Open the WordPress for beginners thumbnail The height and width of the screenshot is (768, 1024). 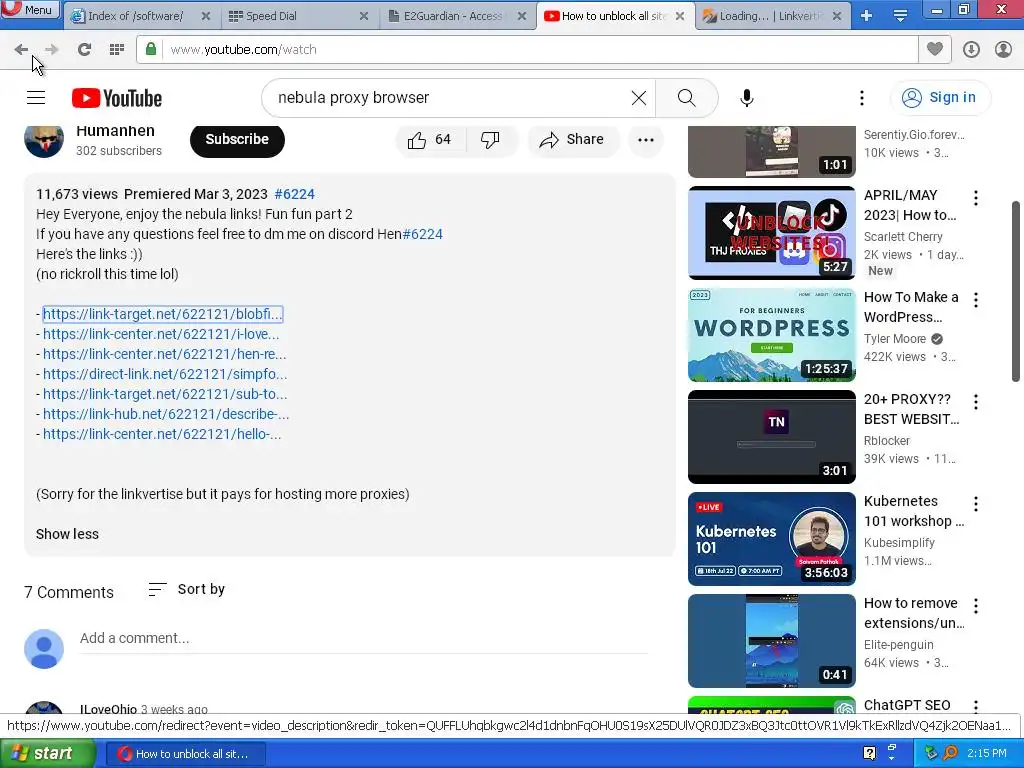pyautogui.click(x=771, y=334)
